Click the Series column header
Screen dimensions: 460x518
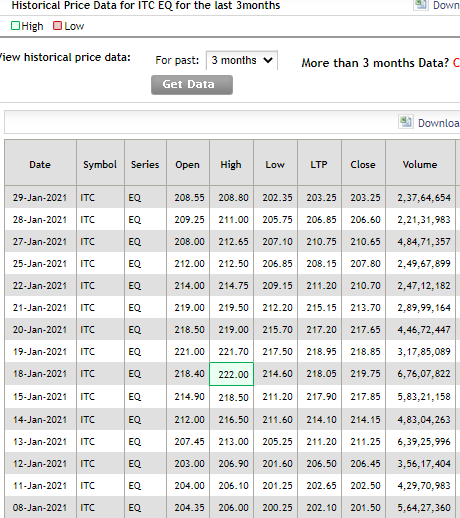(x=145, y=164)
